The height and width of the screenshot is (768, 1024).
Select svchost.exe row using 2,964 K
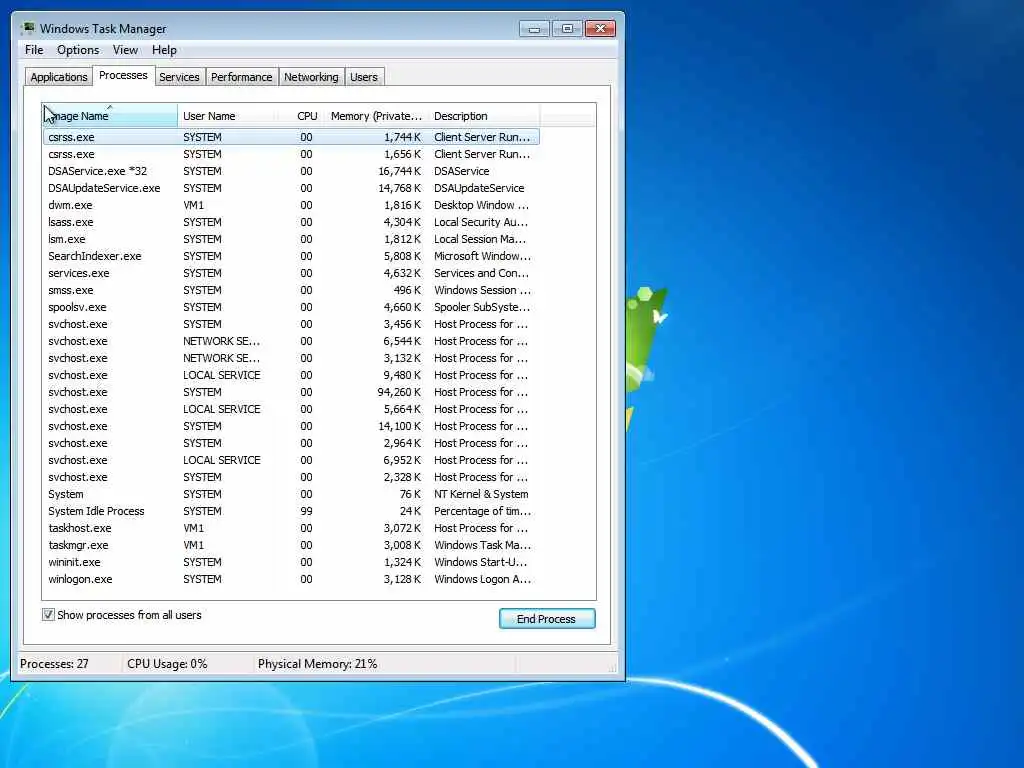click(x=291, y=443)
